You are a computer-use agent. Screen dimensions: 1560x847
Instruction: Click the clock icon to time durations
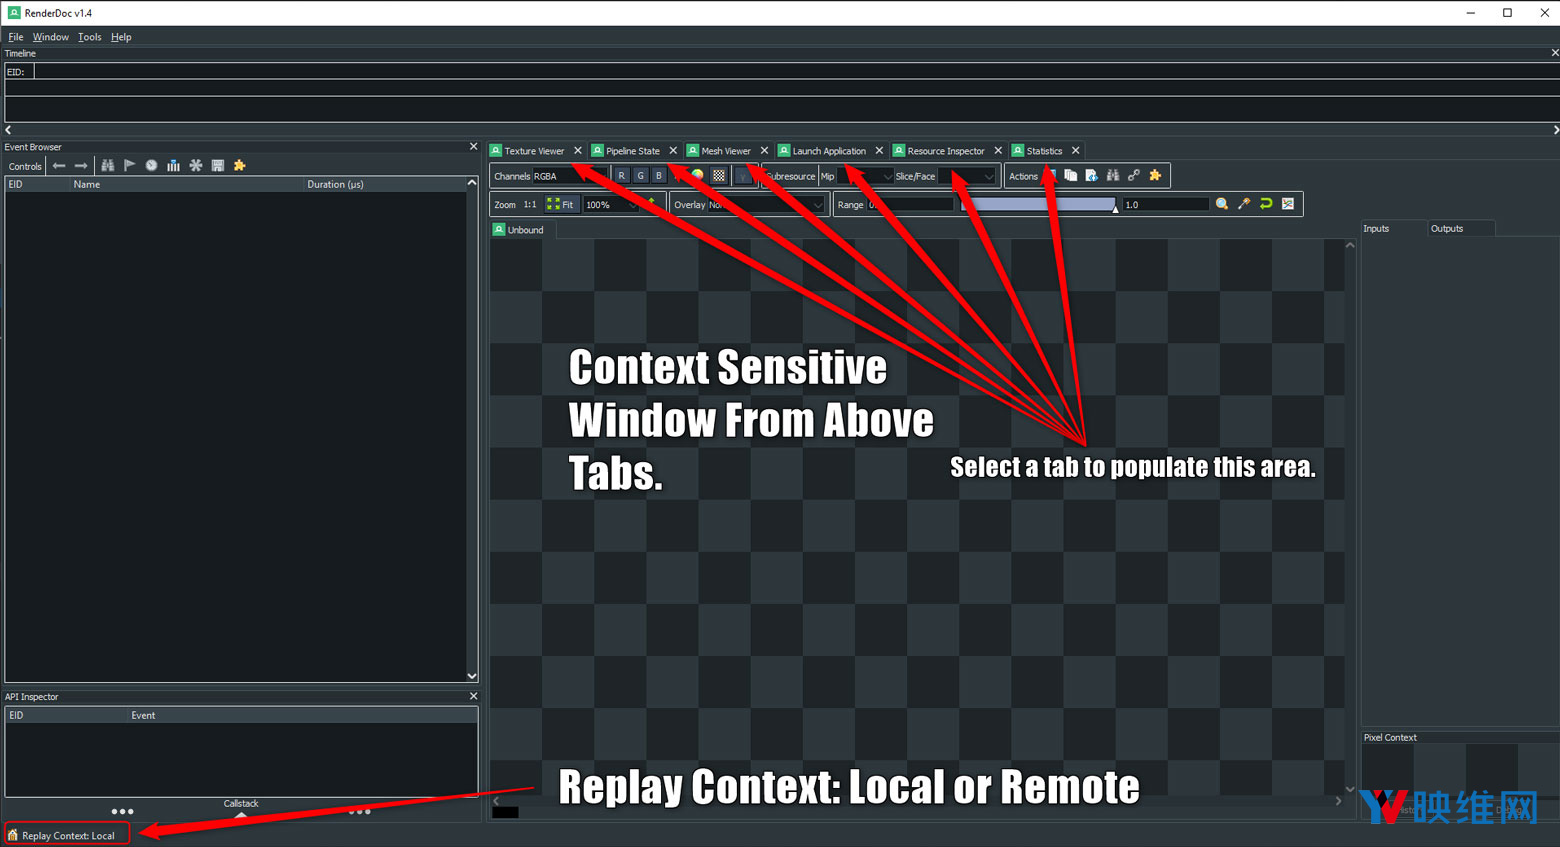[151, 166]
